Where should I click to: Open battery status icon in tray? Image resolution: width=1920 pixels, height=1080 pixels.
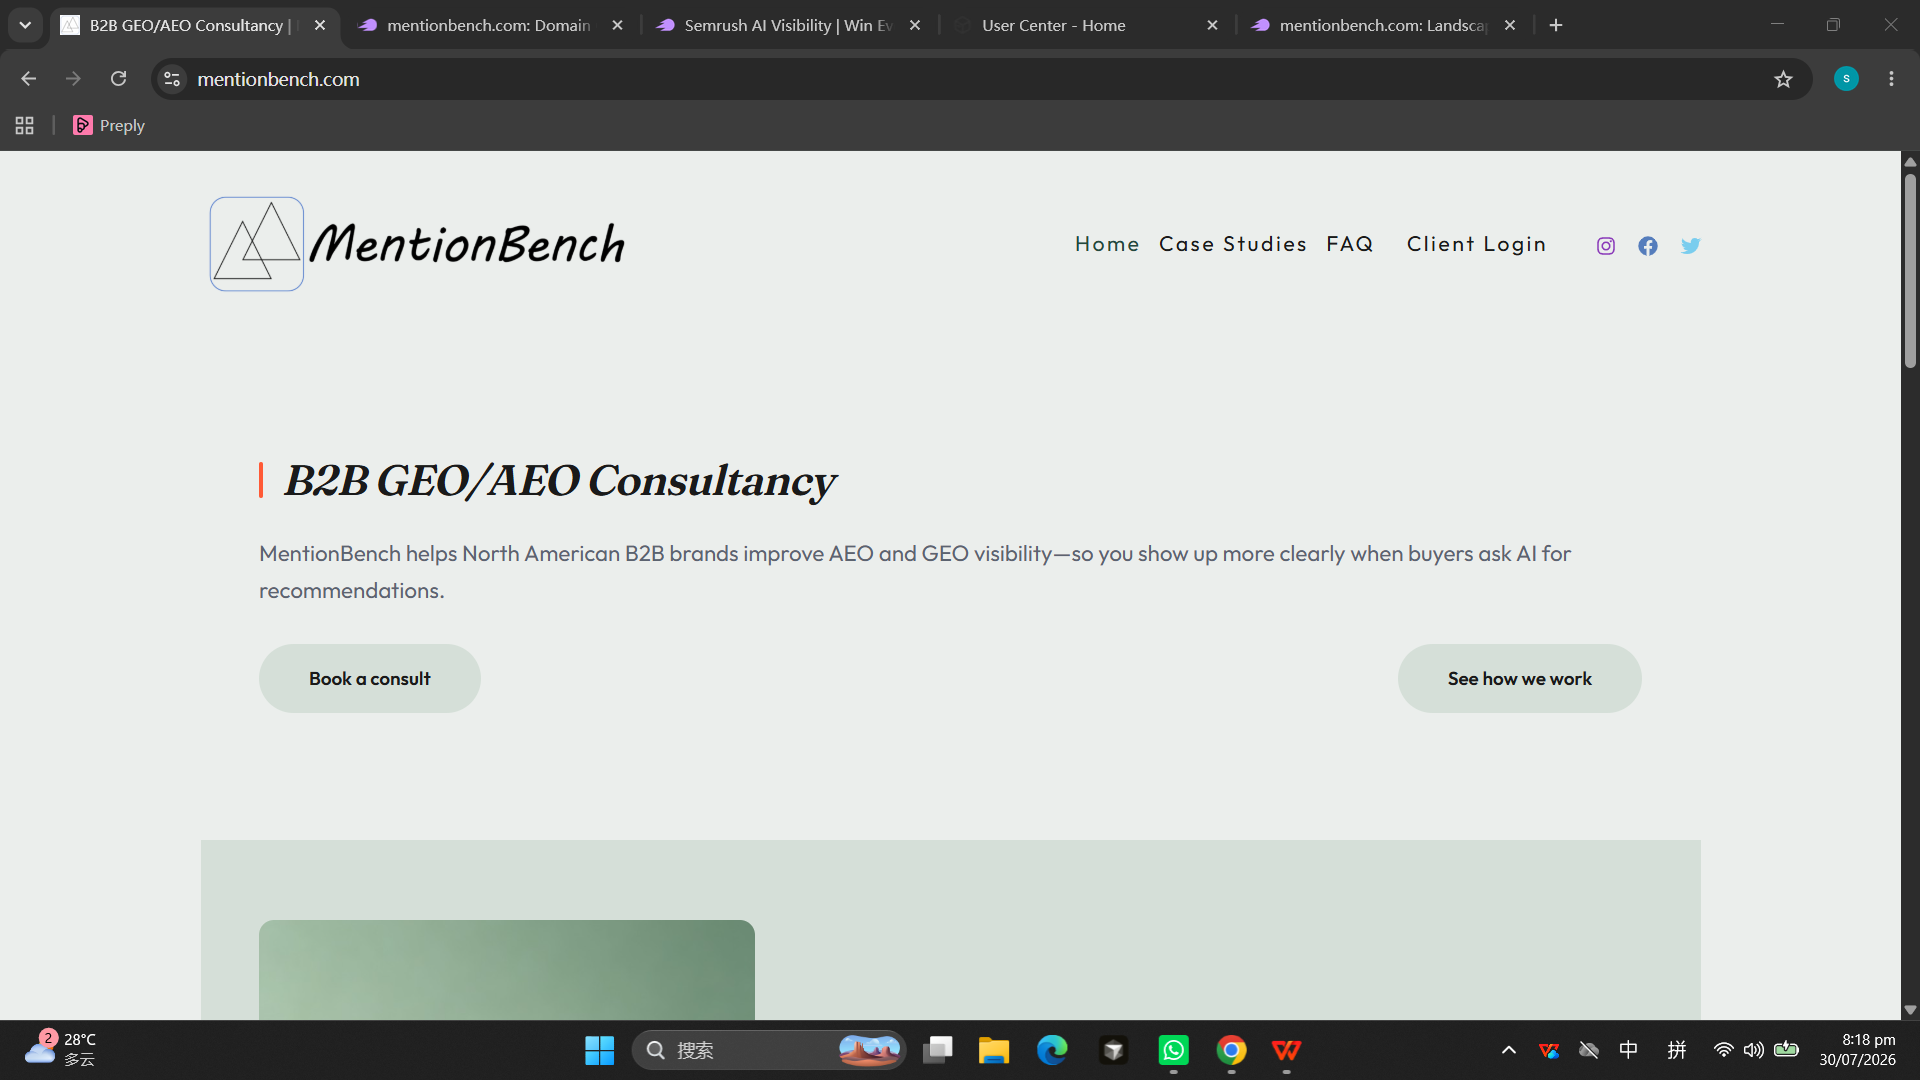pyautogui.click(x=1787, y=1050)
